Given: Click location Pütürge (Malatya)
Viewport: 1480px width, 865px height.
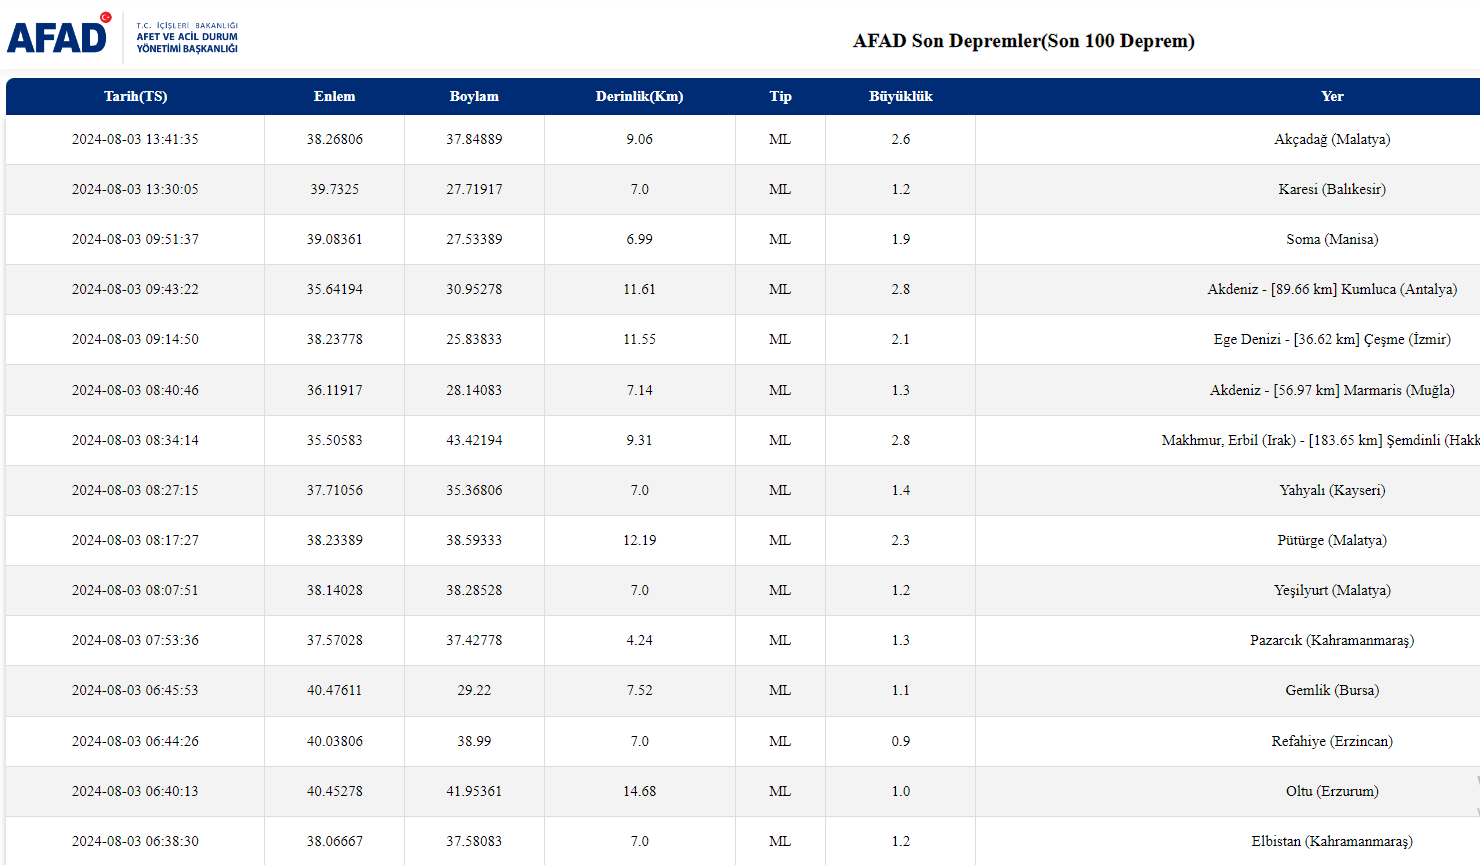Looking at the screenshot, I should coord(1332,540).
